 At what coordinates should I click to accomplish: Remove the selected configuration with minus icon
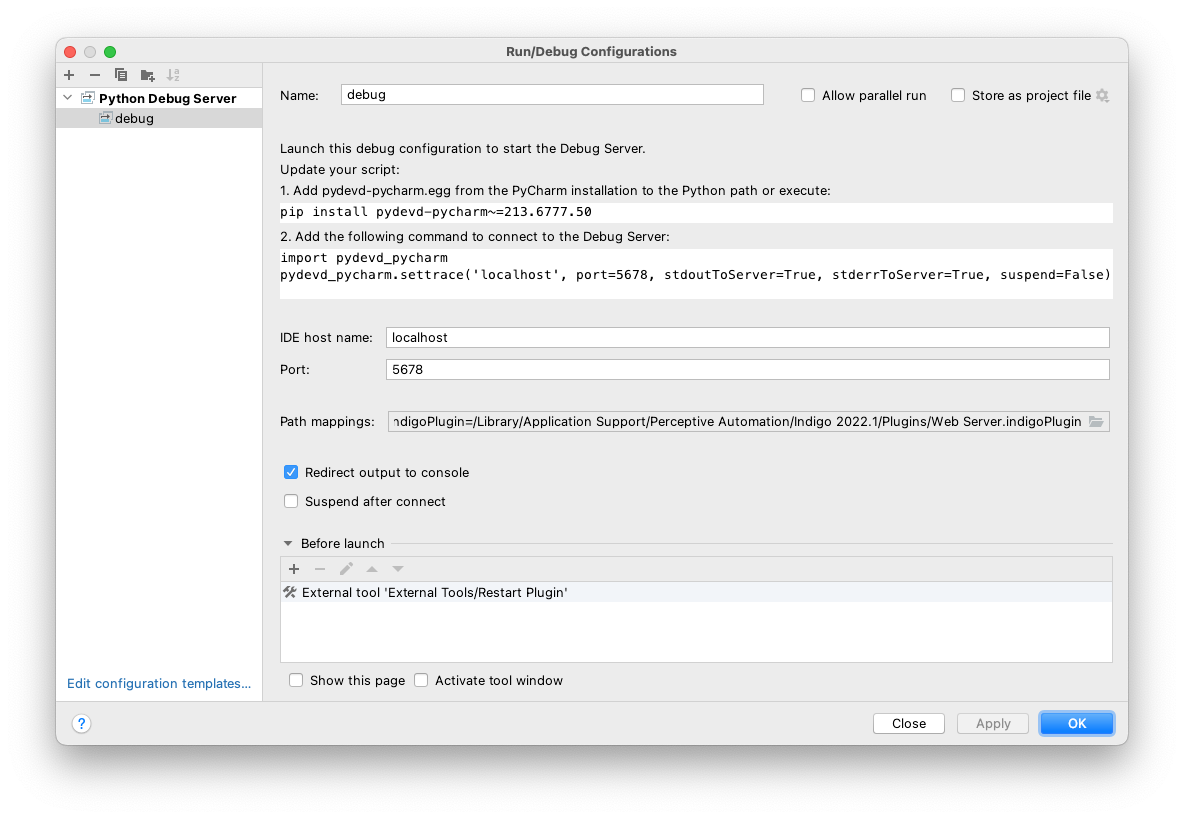(x=94, y=75)
